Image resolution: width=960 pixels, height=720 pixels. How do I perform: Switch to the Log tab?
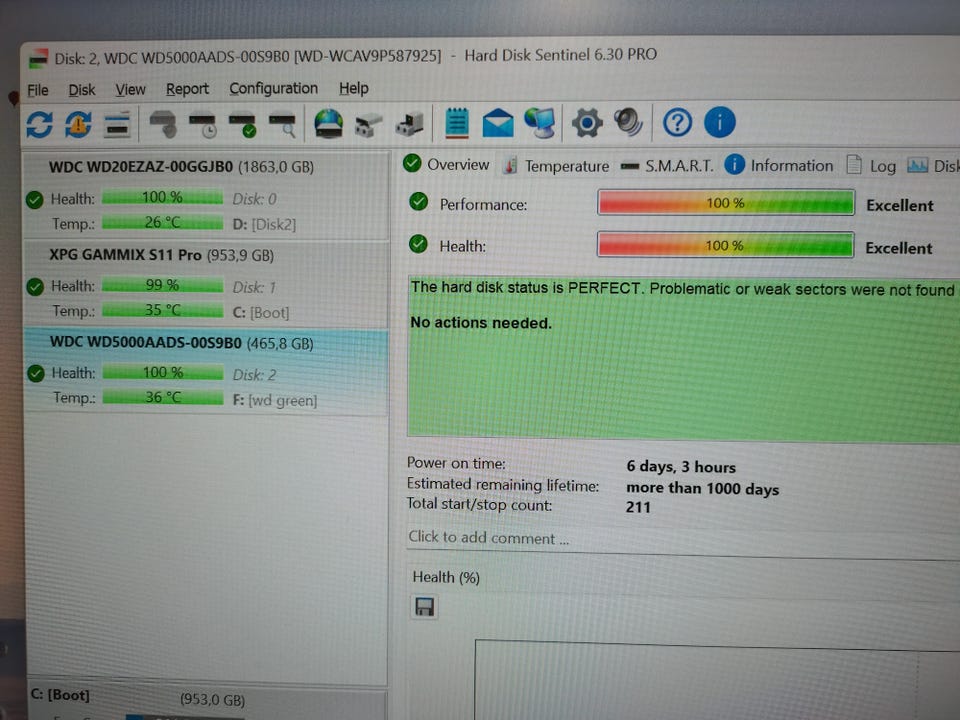[871, 165]
